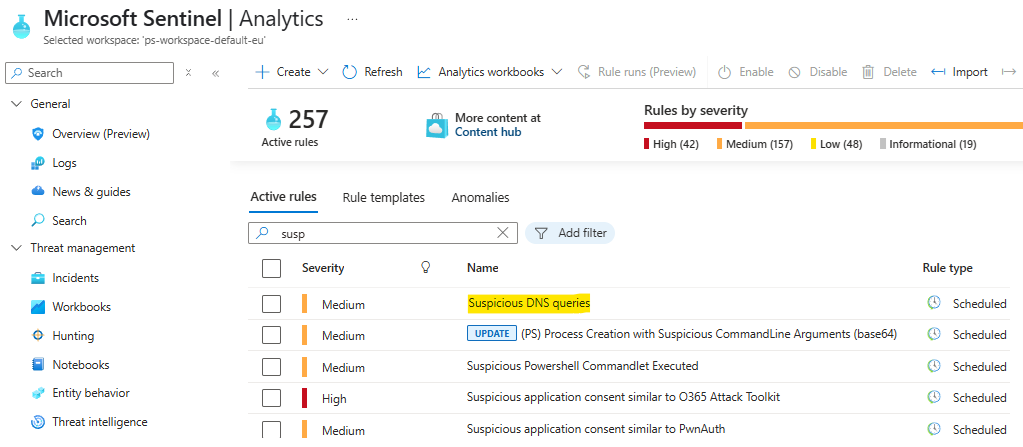The image size is (1023, 447).
Task: Open Overview (Preview) shield icon
Action: point(38,134)
